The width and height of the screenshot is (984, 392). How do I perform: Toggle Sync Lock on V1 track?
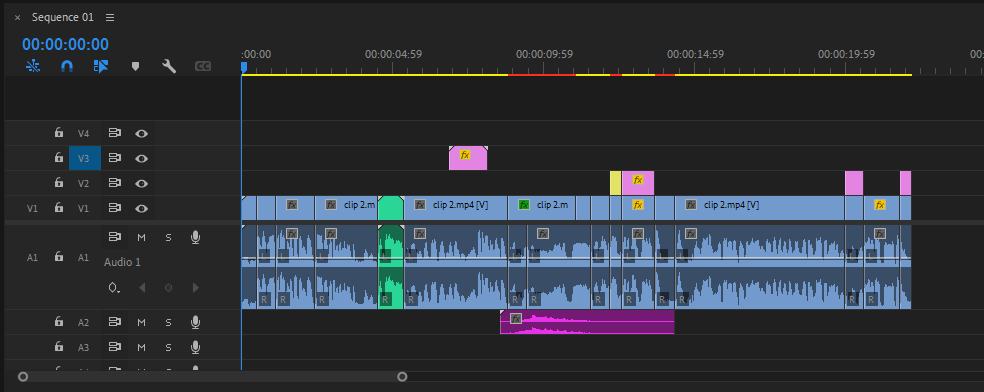click(114, 208)
